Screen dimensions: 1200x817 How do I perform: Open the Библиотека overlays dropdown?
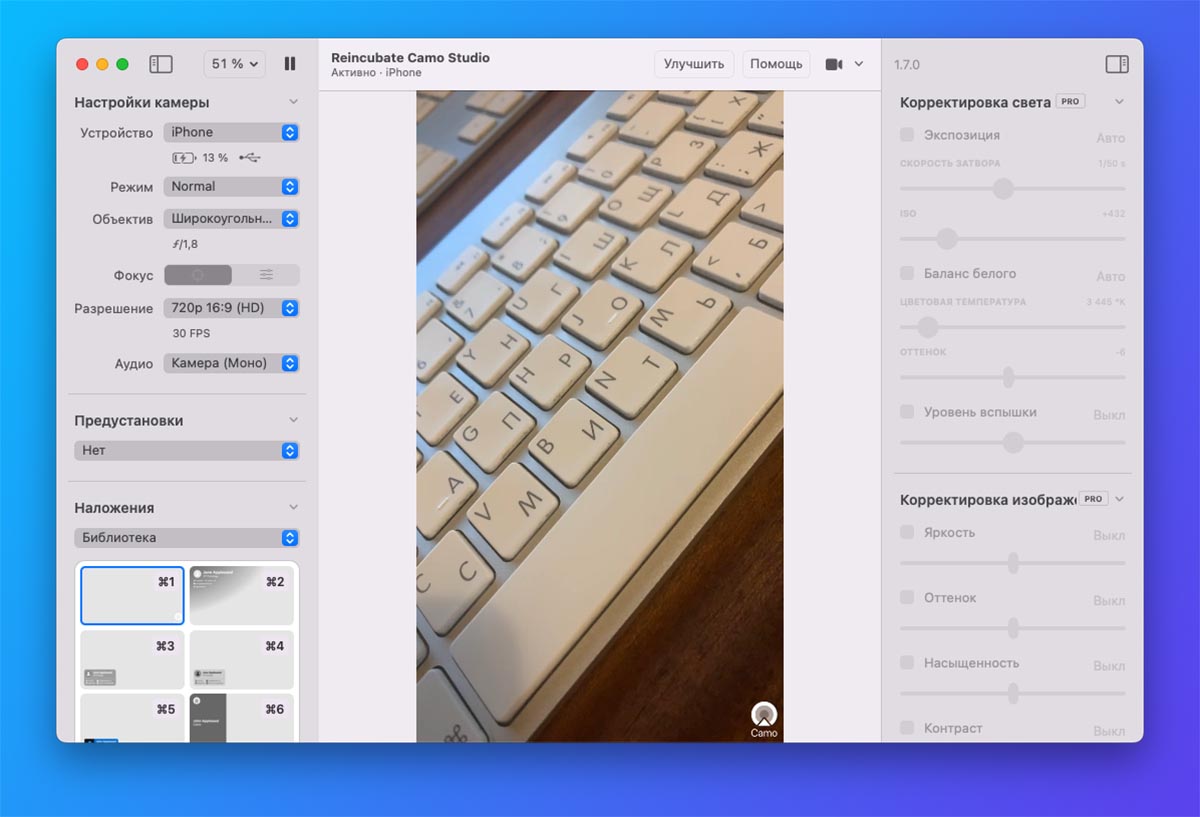[x=187, y=537]
